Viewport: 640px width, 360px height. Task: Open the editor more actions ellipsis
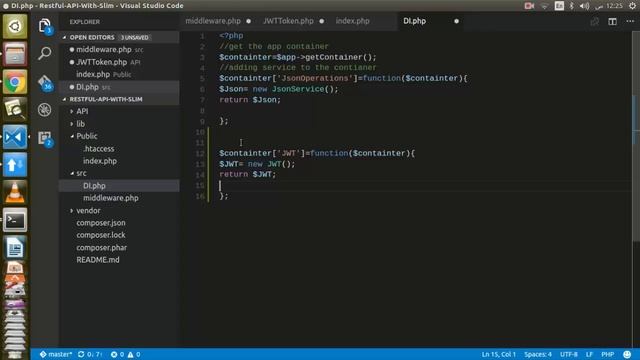[x=630, y=21]
